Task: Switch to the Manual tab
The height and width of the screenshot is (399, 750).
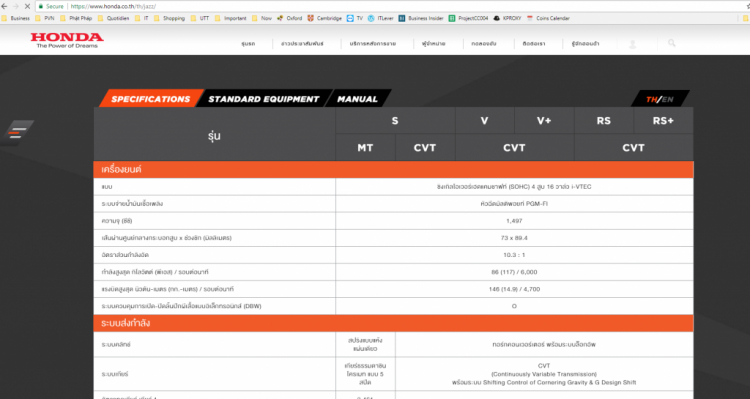Action: (357, 99)
